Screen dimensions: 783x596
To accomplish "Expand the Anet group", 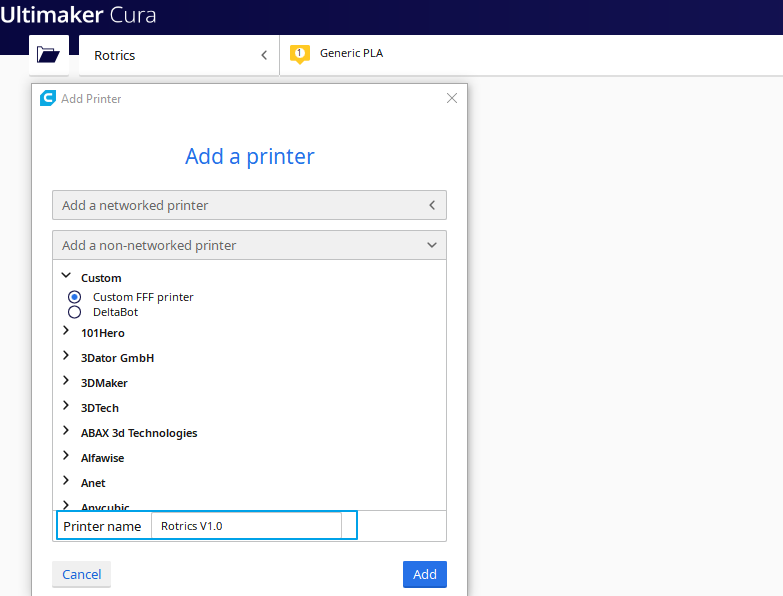I will click(x=66, y=480).
